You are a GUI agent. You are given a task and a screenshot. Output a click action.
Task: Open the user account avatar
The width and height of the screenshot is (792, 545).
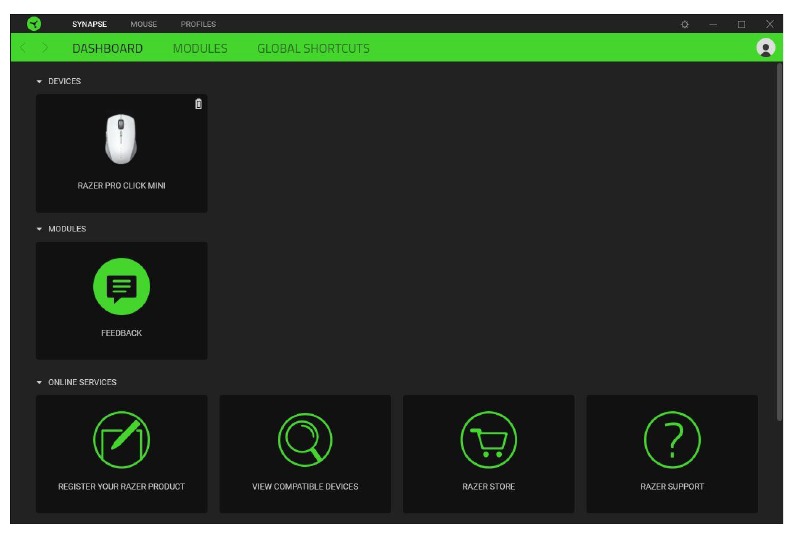tap(766, 47)
